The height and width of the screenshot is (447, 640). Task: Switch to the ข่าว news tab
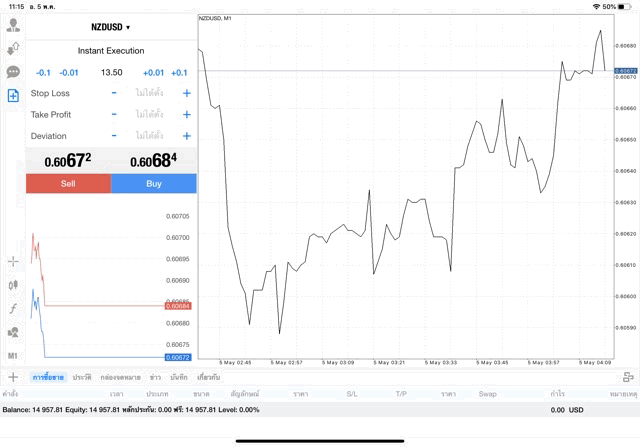[x=156, y=377]
